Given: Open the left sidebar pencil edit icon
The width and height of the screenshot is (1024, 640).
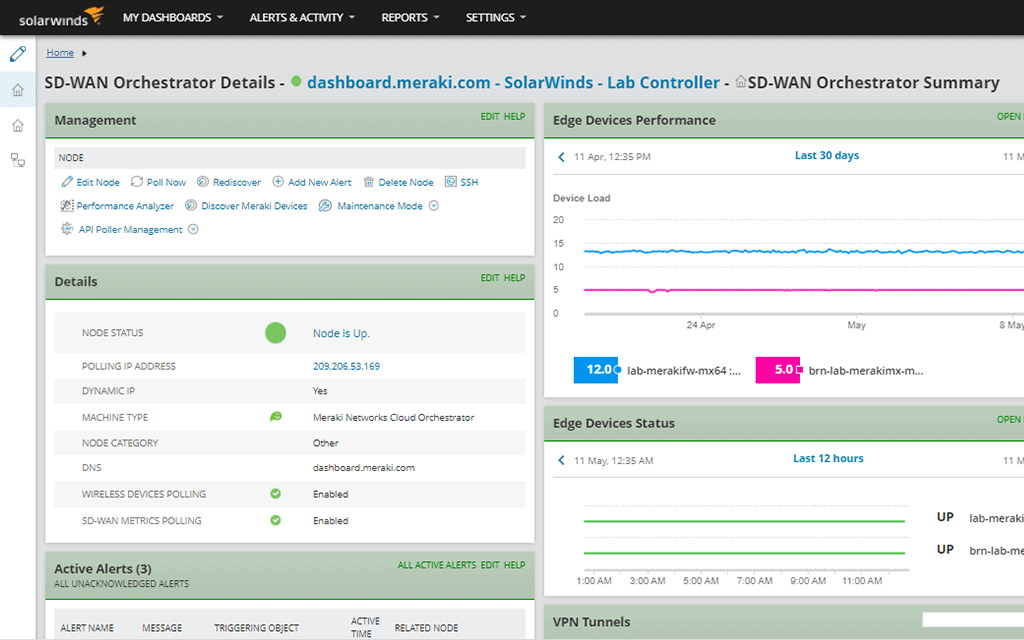Looking at the screenshot, I should [x=17, y=53].
